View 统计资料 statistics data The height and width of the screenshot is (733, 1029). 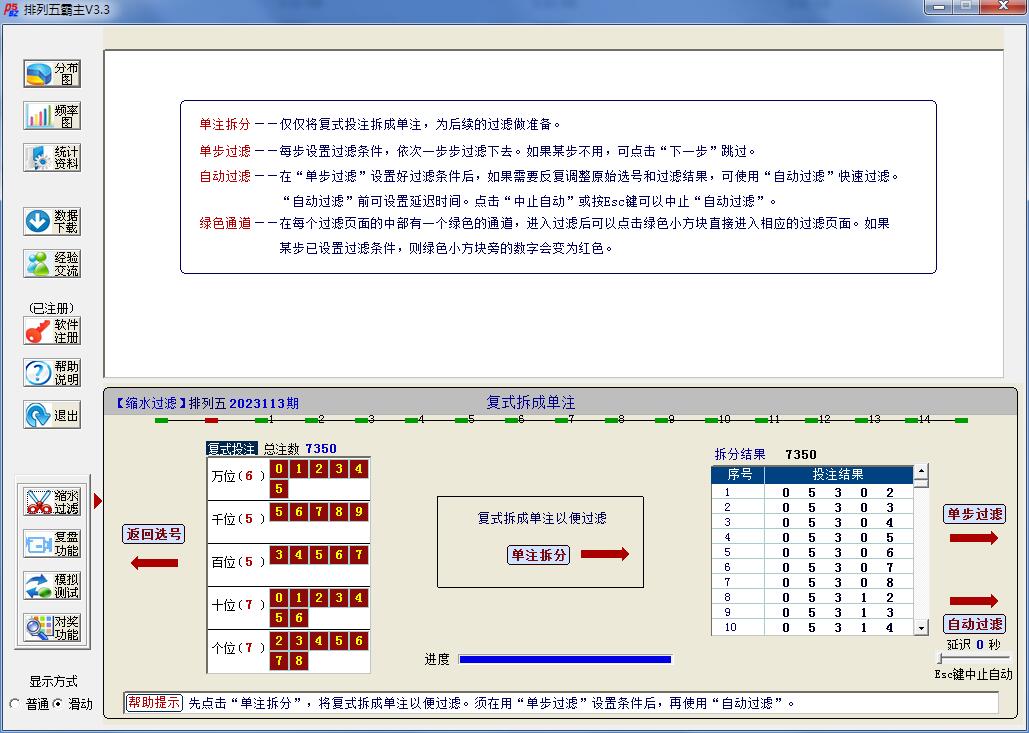[51, 157]
